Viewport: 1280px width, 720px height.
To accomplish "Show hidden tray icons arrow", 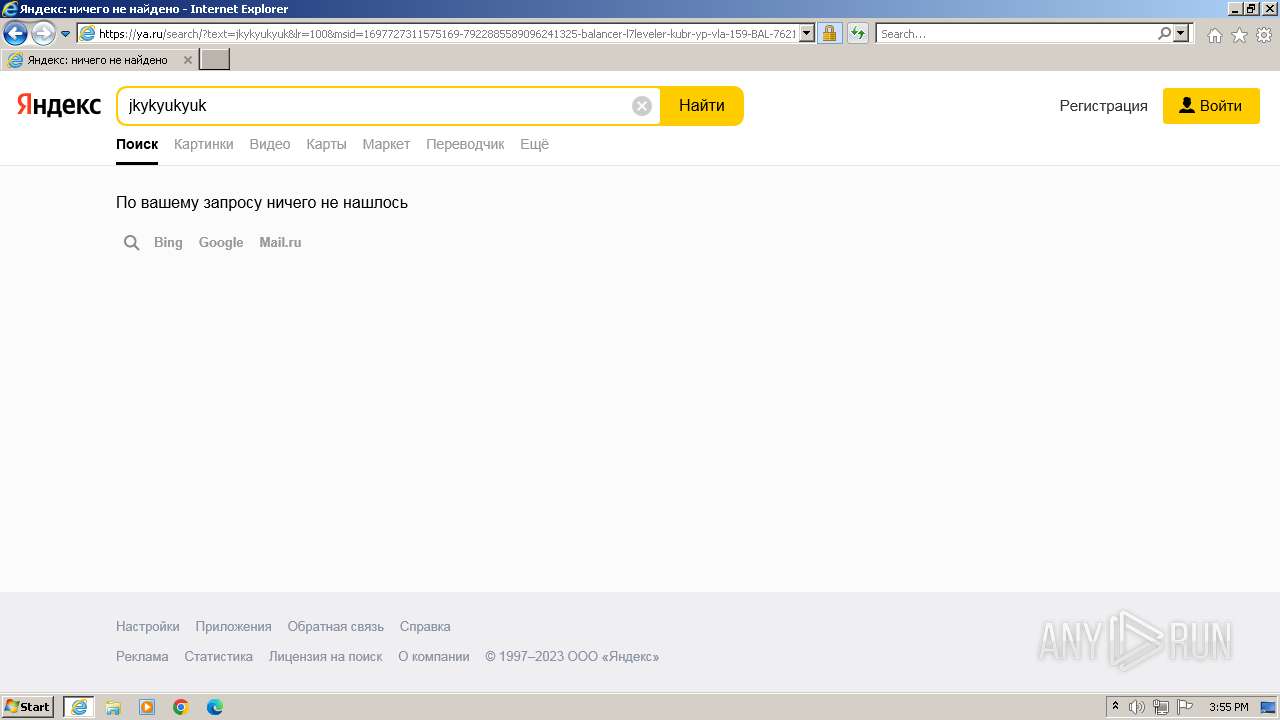I will 1116,707.
